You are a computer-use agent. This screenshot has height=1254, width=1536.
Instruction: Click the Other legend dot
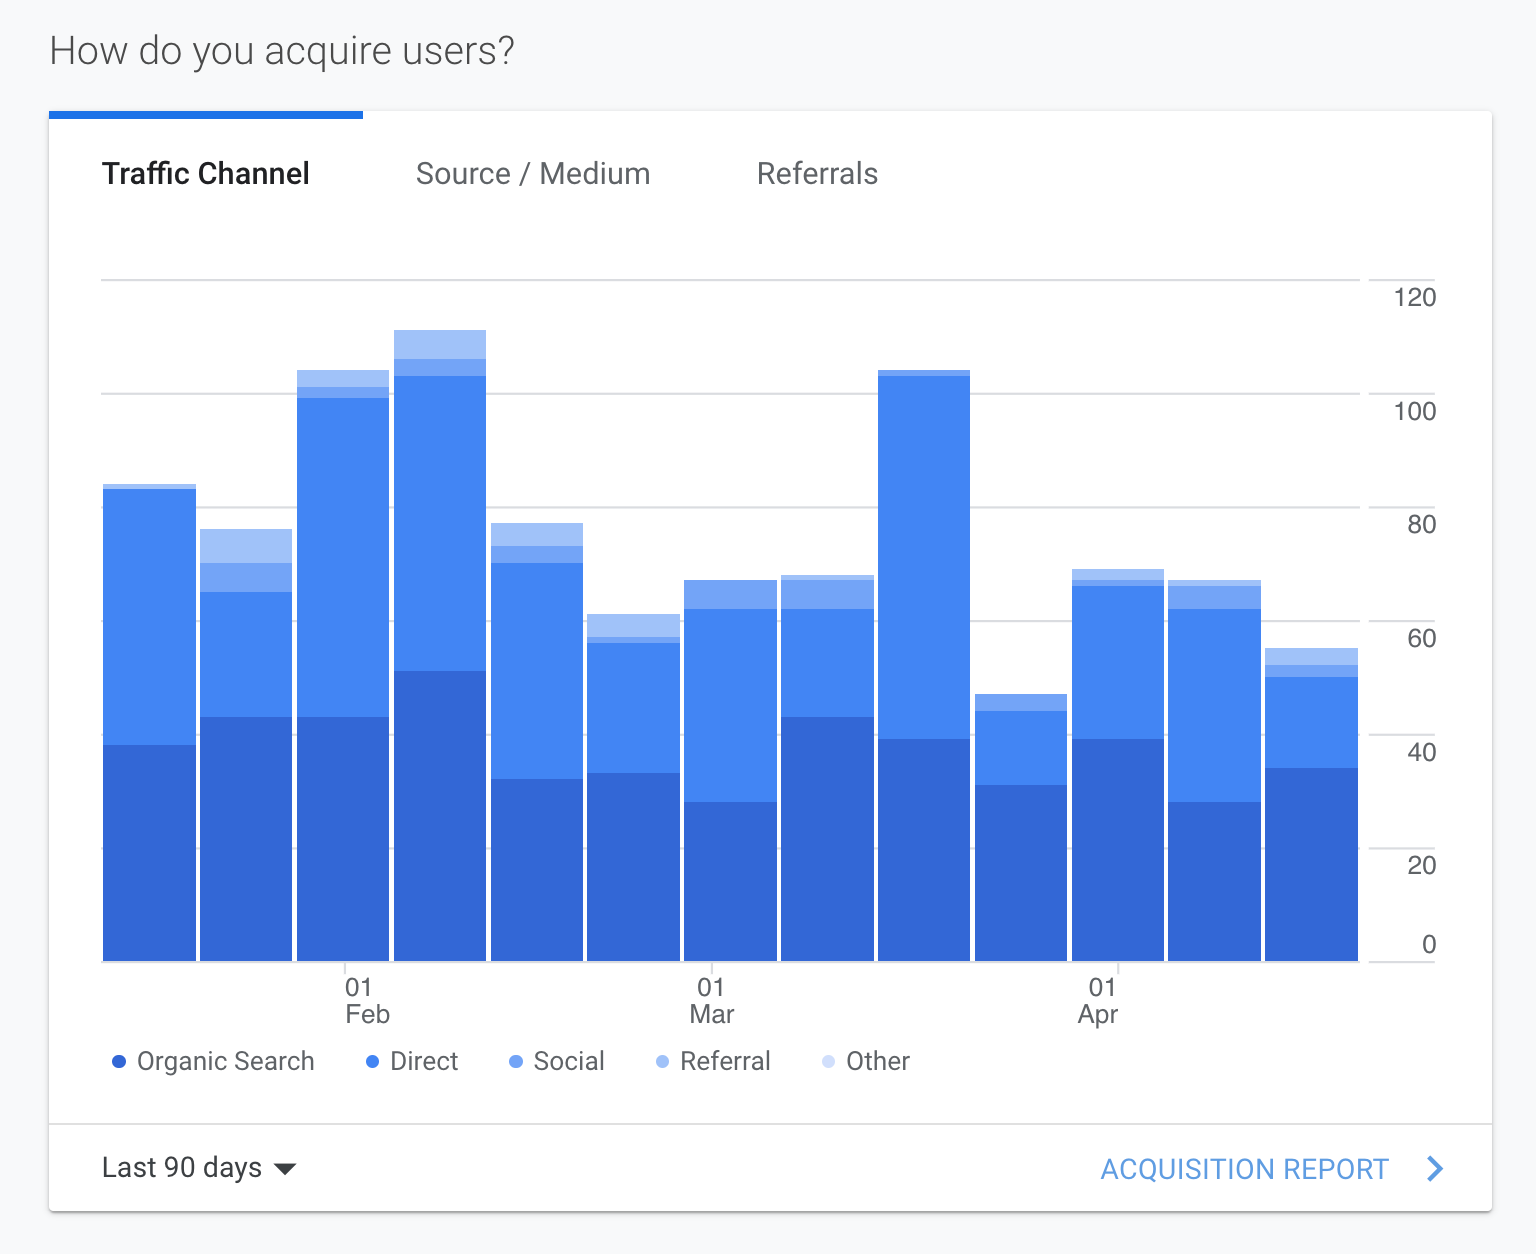(x=828, y=1062)
